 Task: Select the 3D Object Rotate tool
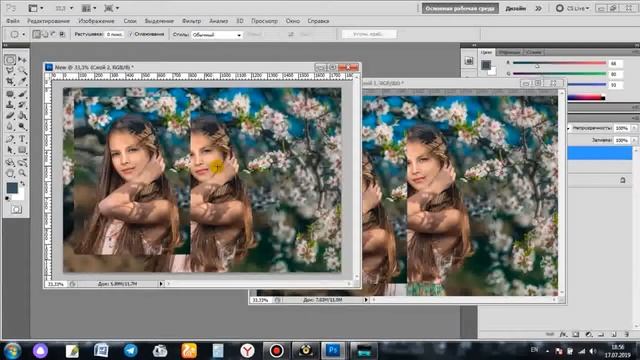[10, 163]
